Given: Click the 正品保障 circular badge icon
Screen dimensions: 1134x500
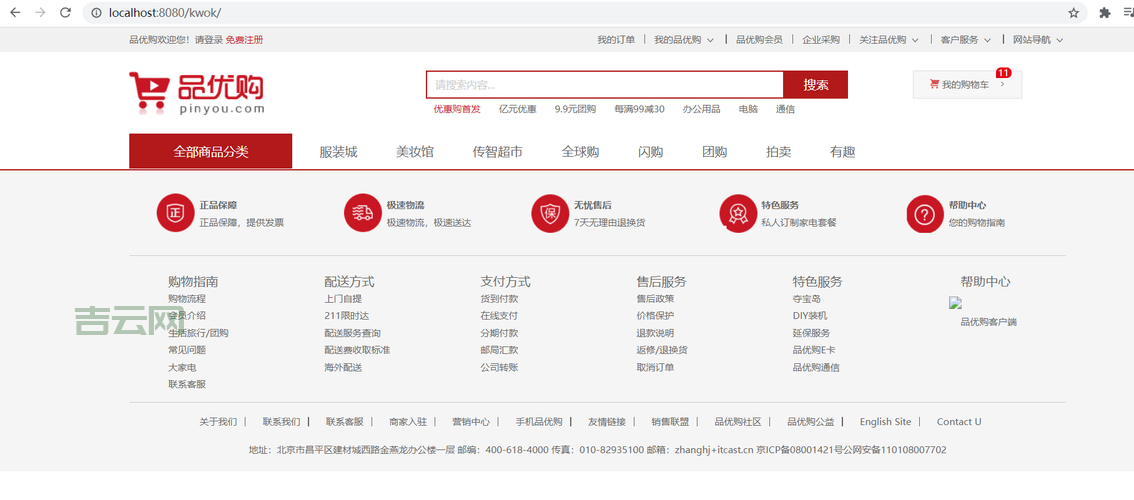Looking at the screenshot, I should pos(175,213).
